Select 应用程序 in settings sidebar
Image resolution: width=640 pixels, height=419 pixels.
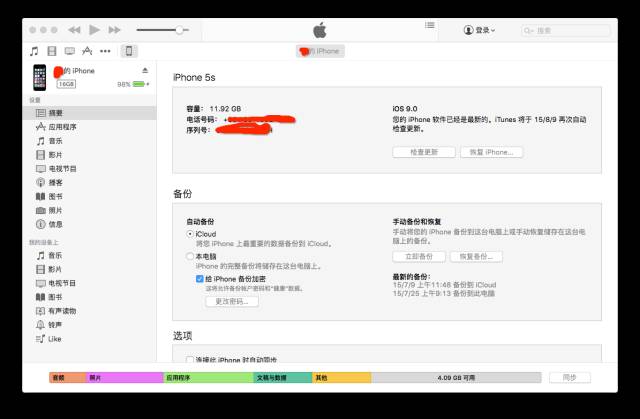coord(90,127)
